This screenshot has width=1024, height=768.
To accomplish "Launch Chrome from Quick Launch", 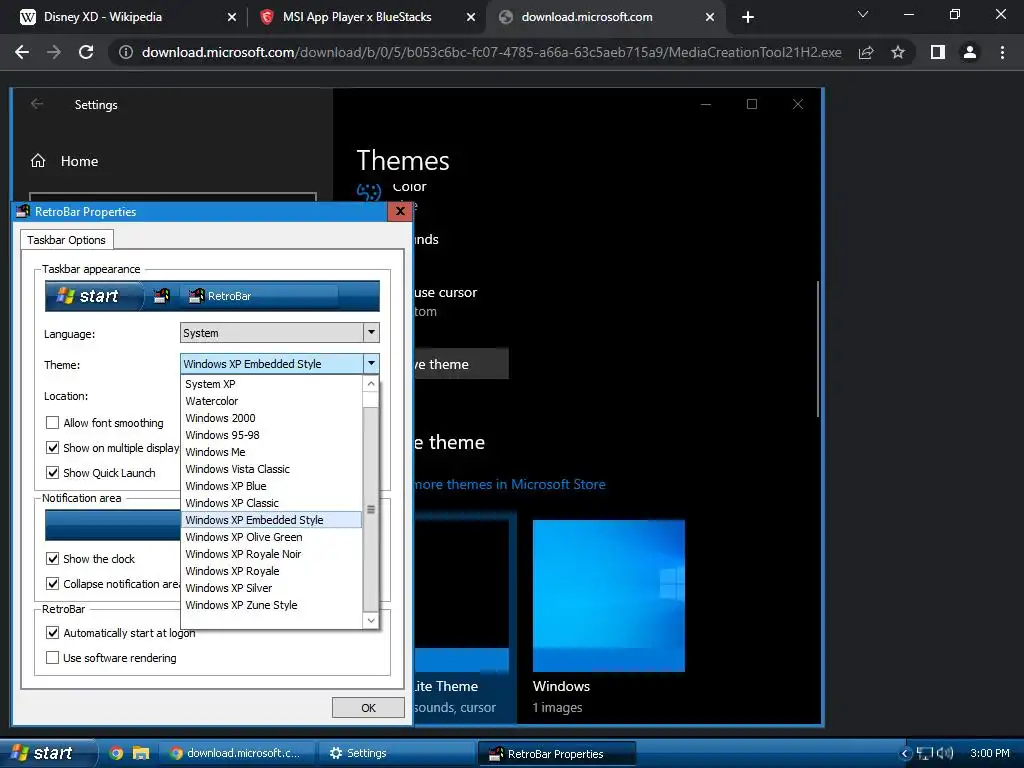I will click(x=116, y=753).
